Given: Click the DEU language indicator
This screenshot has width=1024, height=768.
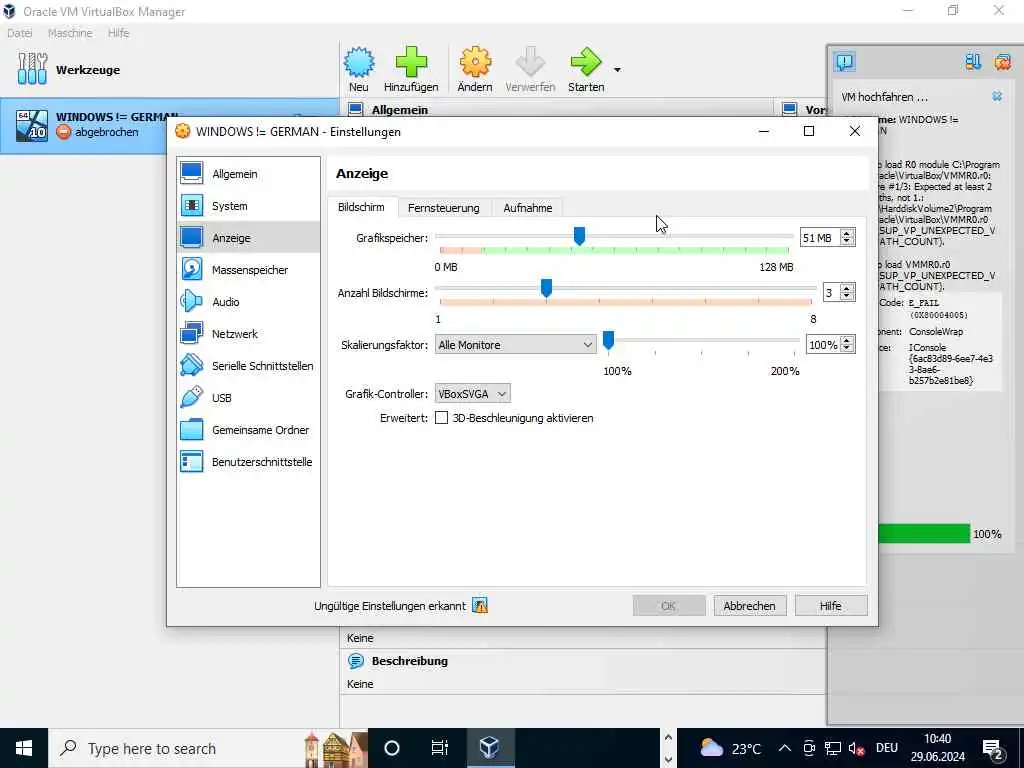Looking at the screenshot, I should click(887, 748).
